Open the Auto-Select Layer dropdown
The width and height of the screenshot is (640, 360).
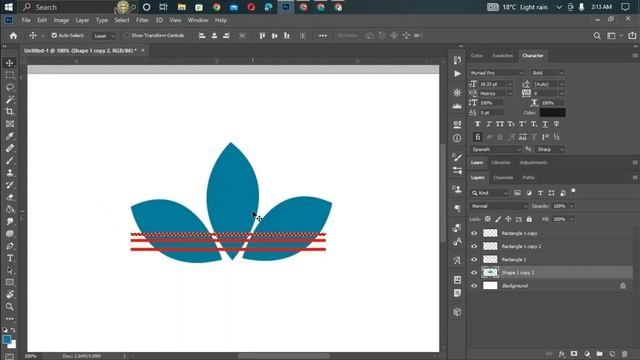click(104, 36)
